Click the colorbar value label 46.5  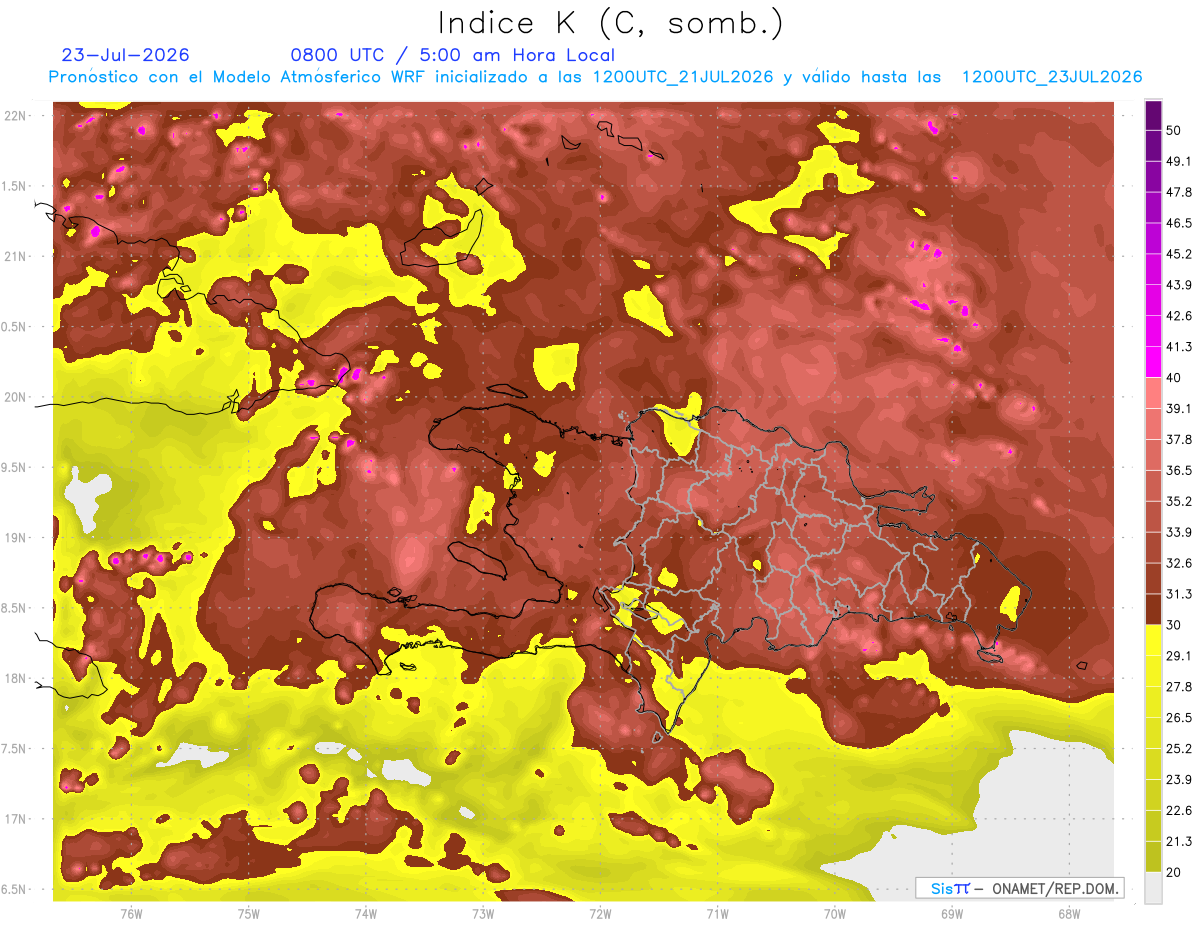(1179, 223)
